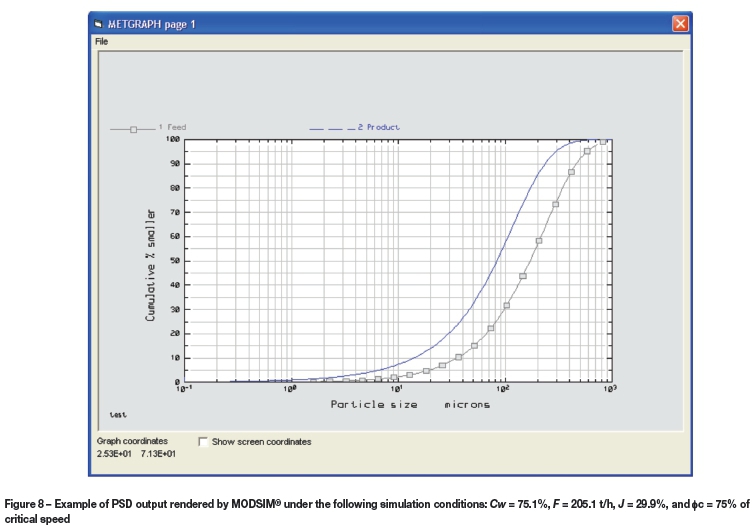754x525 pixels.
Task: Click the square marker in Feed legend
Action: click(x=133, y=128)
